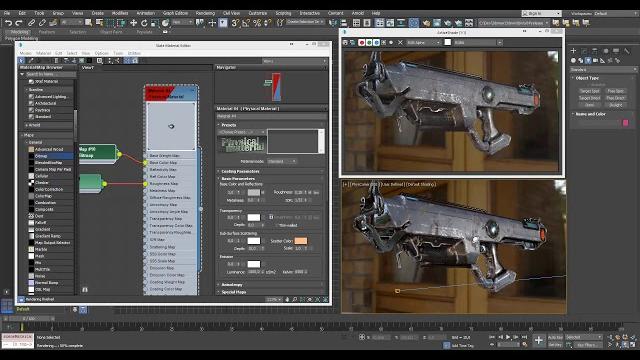The height and width of the screenshot is (360, 640).
Task: Expand the Coating Parameters rollout
Action: click(240, 171)
